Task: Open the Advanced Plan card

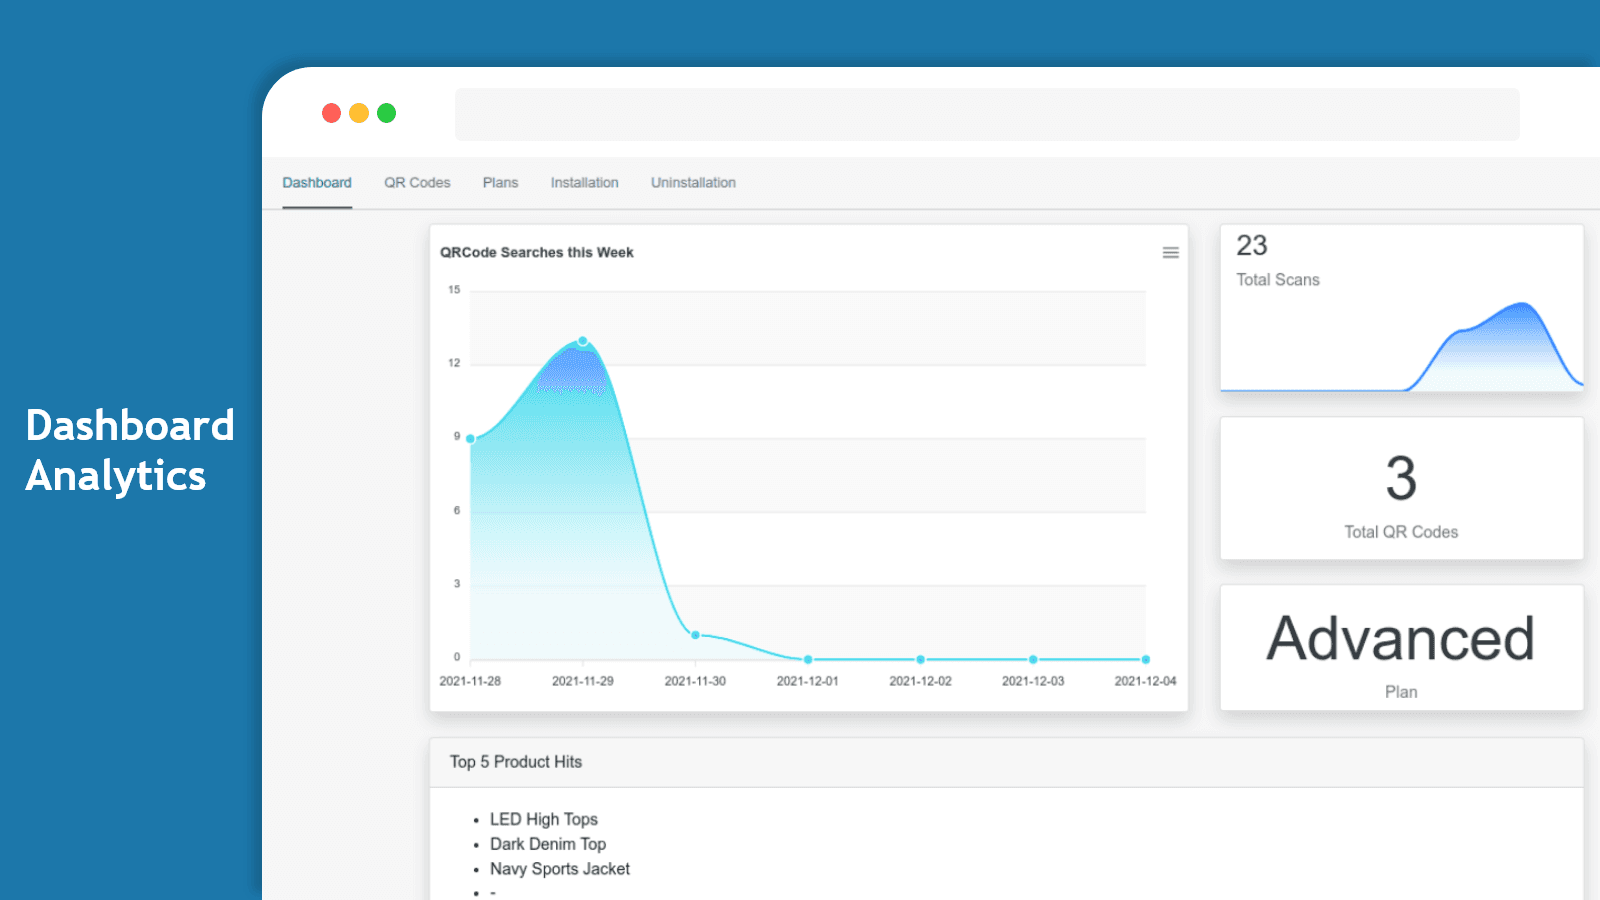Action: point(1400,648)
